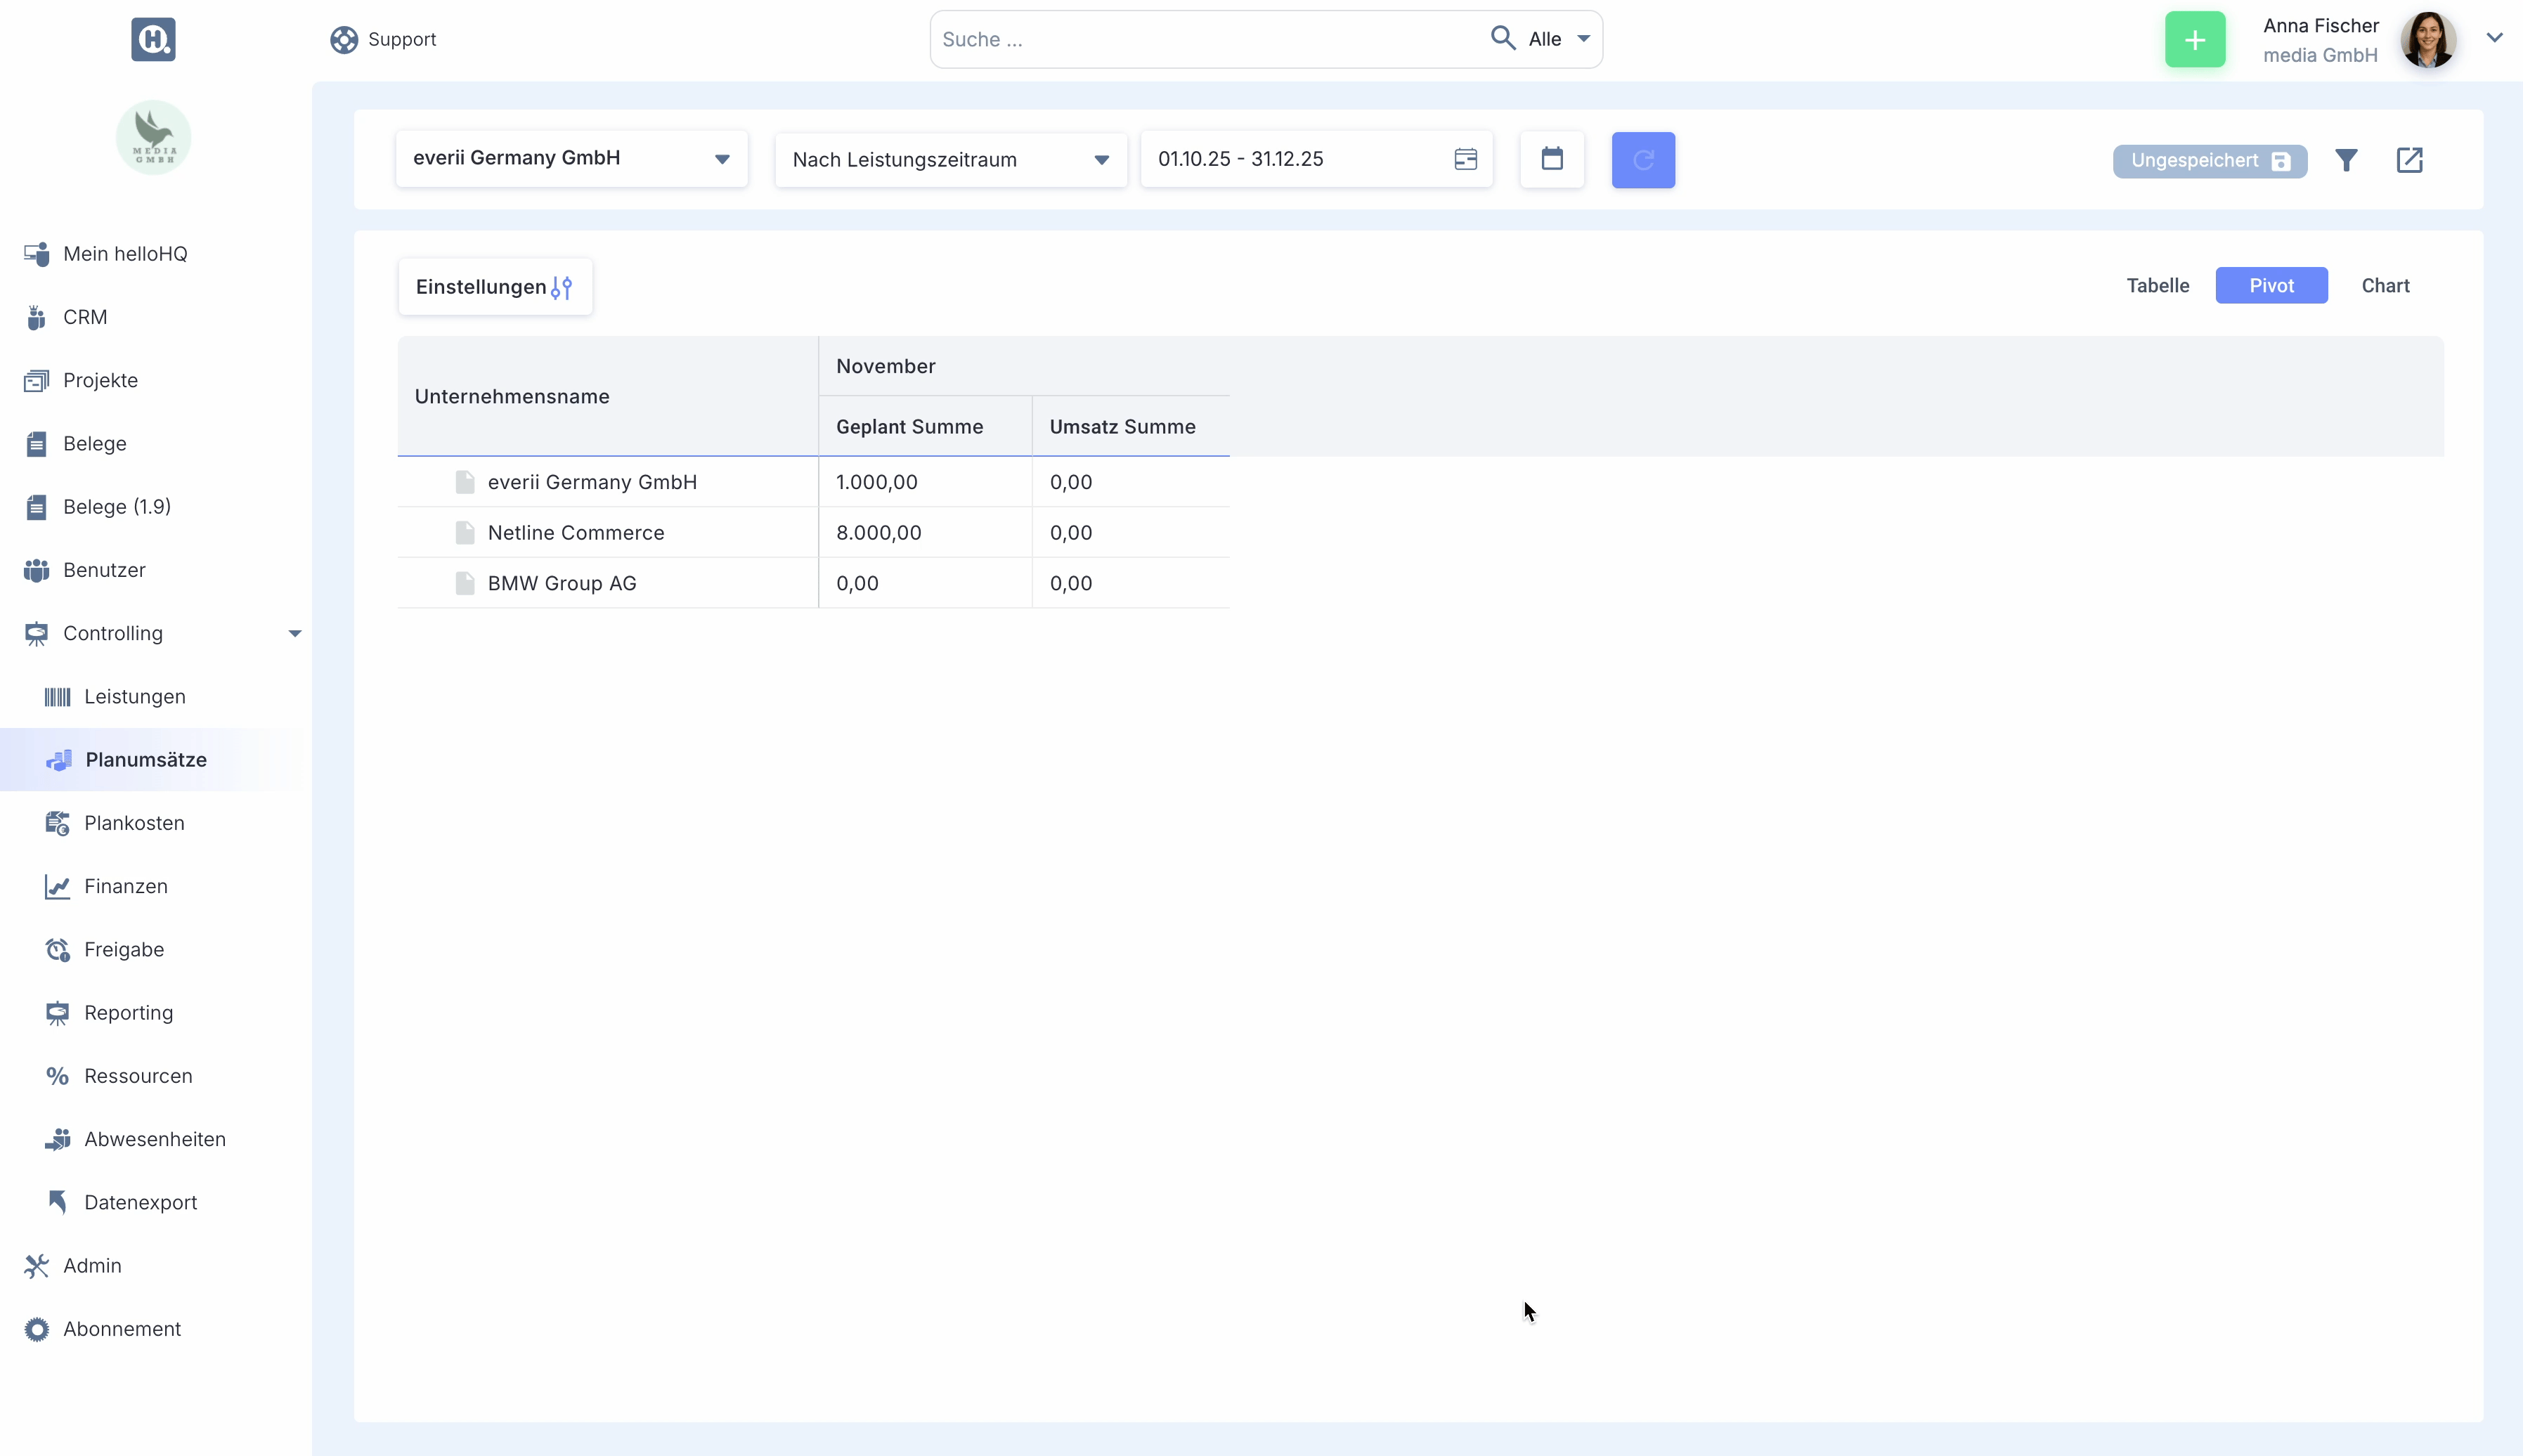Switch view to Chart
The width and height of the screenshot is (2523, 1456).
pyautogui.click(x=2384, y=286)
